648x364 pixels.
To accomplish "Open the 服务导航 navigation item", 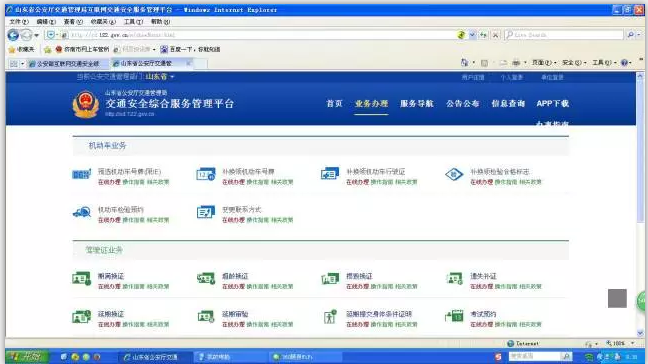I will (417, 104).
